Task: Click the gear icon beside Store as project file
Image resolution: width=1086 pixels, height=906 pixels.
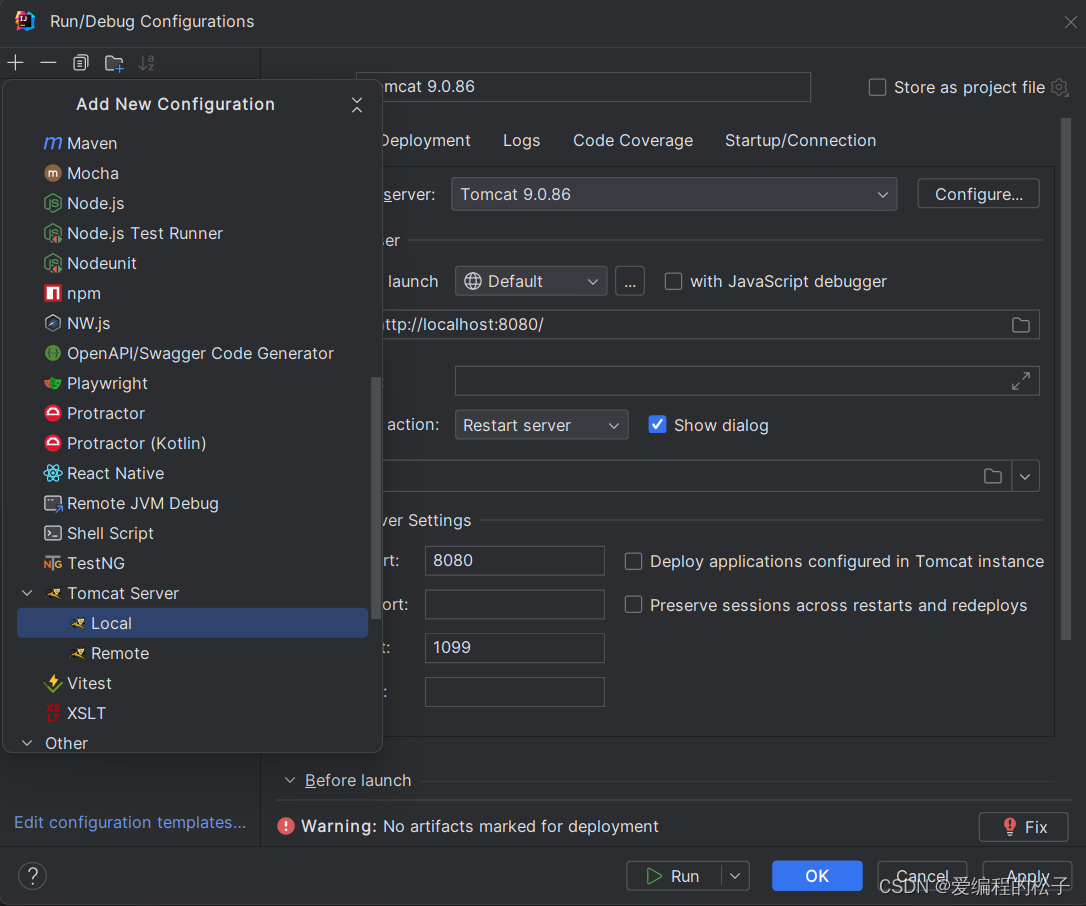Action: click(x=1060, y=87)
